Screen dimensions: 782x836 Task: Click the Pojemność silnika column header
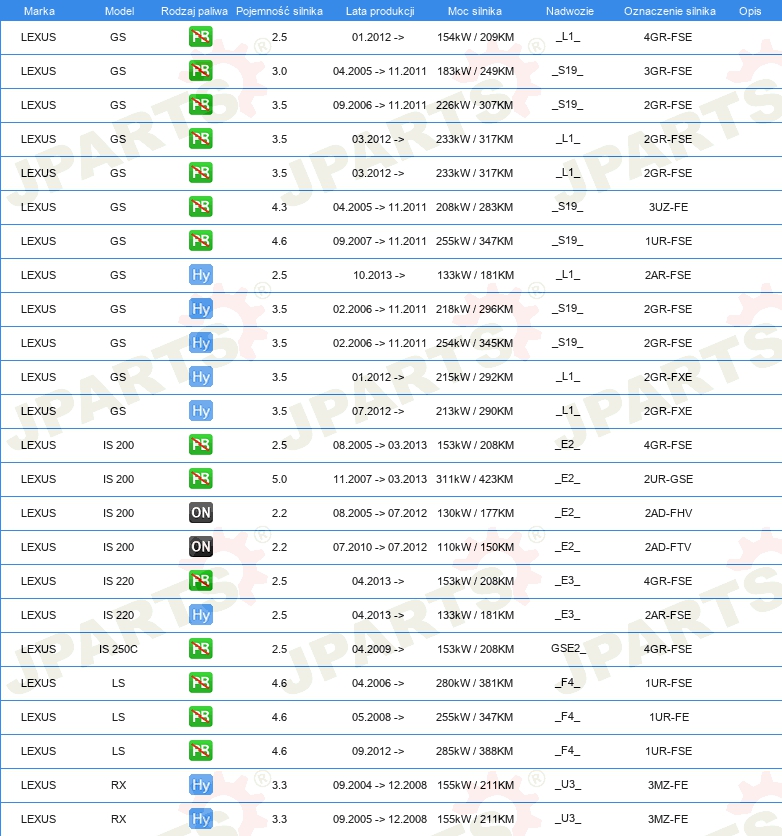coord(279,11)
